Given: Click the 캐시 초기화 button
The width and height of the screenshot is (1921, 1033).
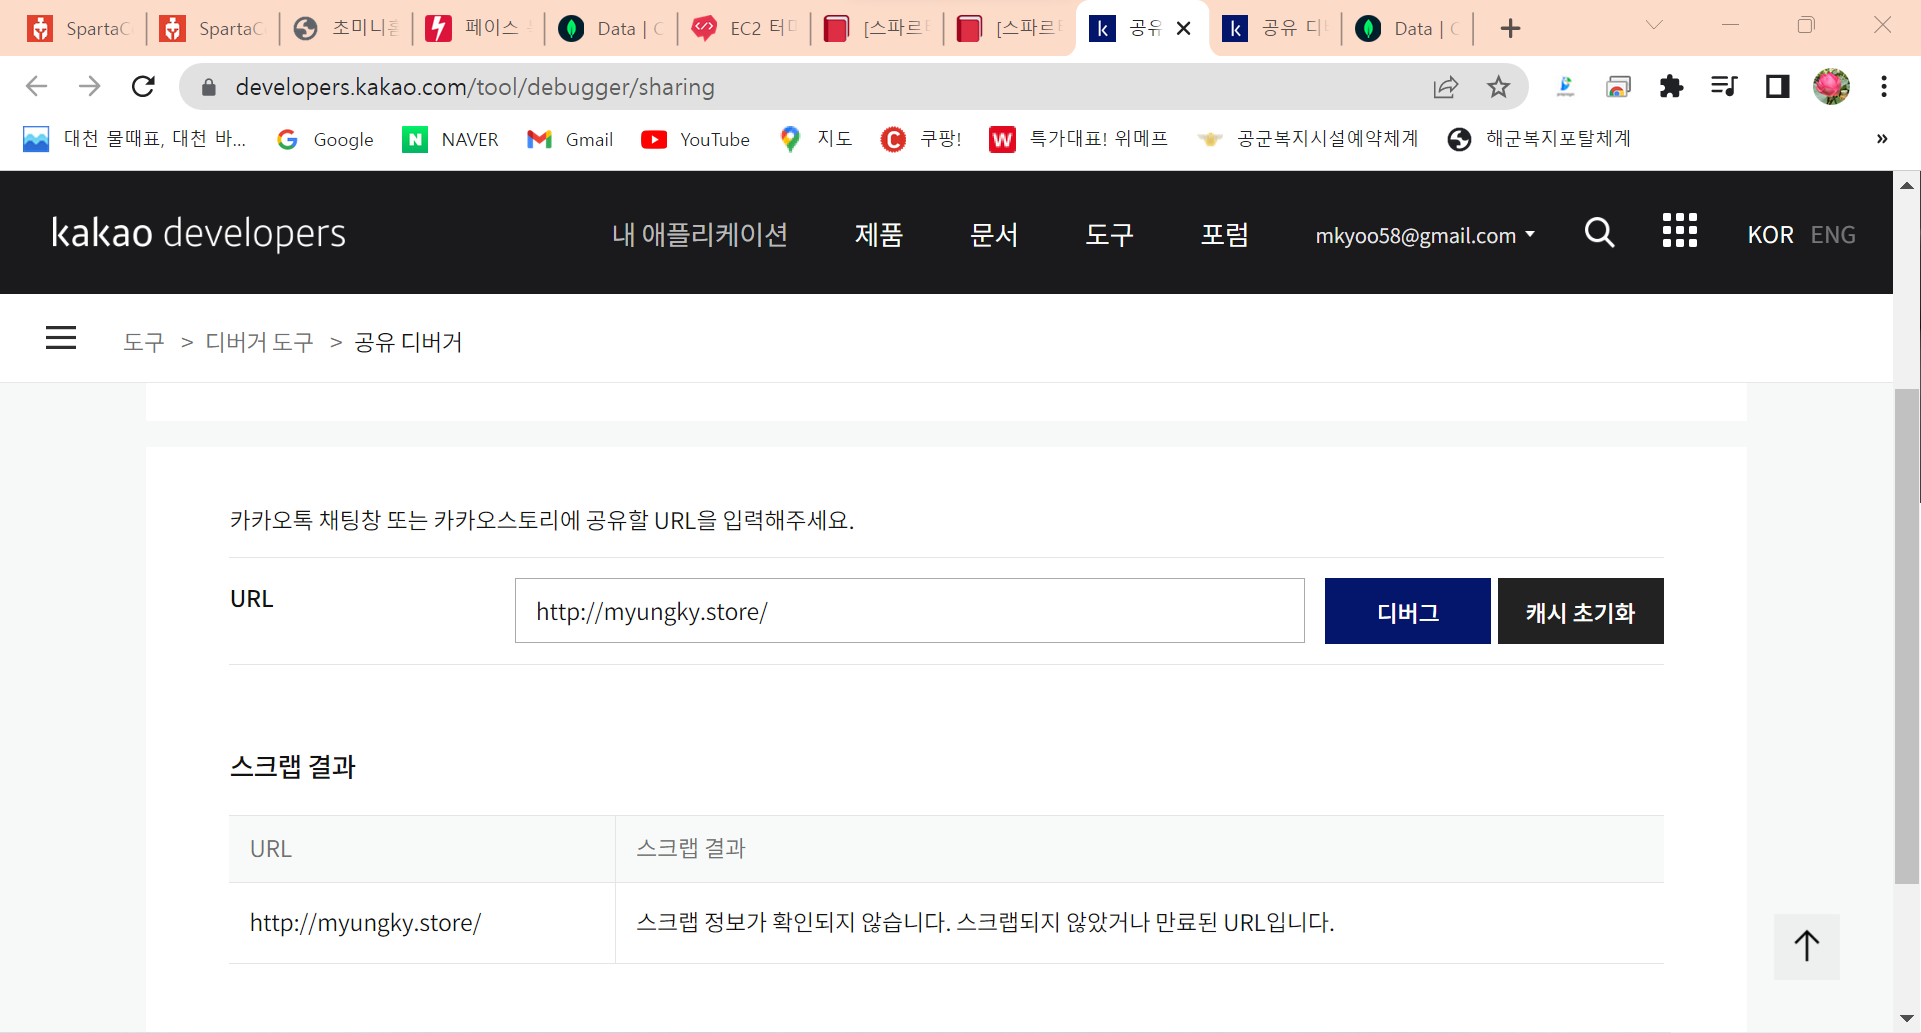Looking at the screenshot, I should (1580, 611).
